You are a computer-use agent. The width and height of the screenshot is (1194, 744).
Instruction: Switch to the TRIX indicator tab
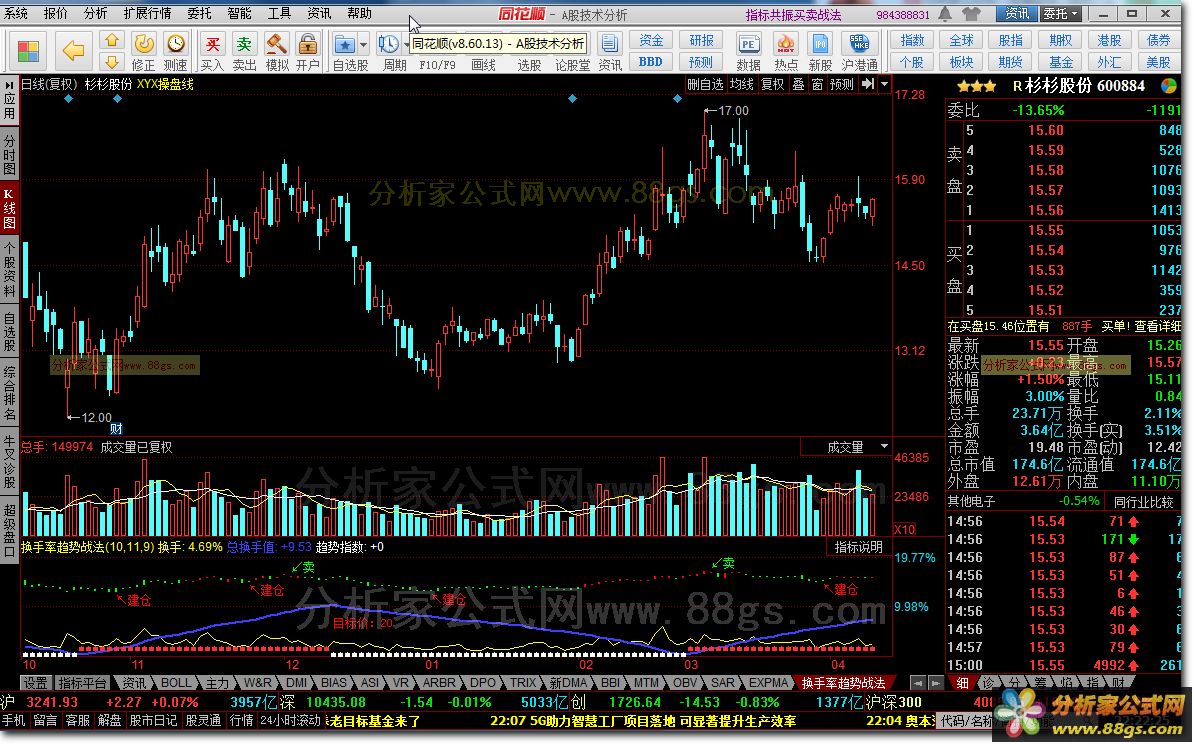click(x=523, y=683)
